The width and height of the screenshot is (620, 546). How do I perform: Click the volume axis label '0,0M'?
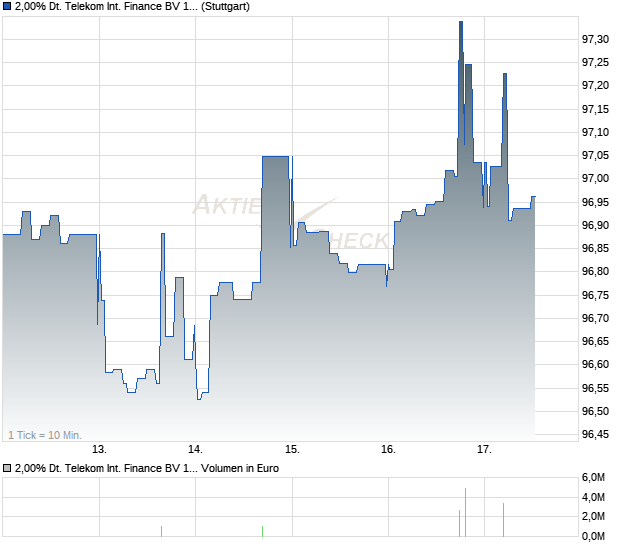(x=593, y=536)
